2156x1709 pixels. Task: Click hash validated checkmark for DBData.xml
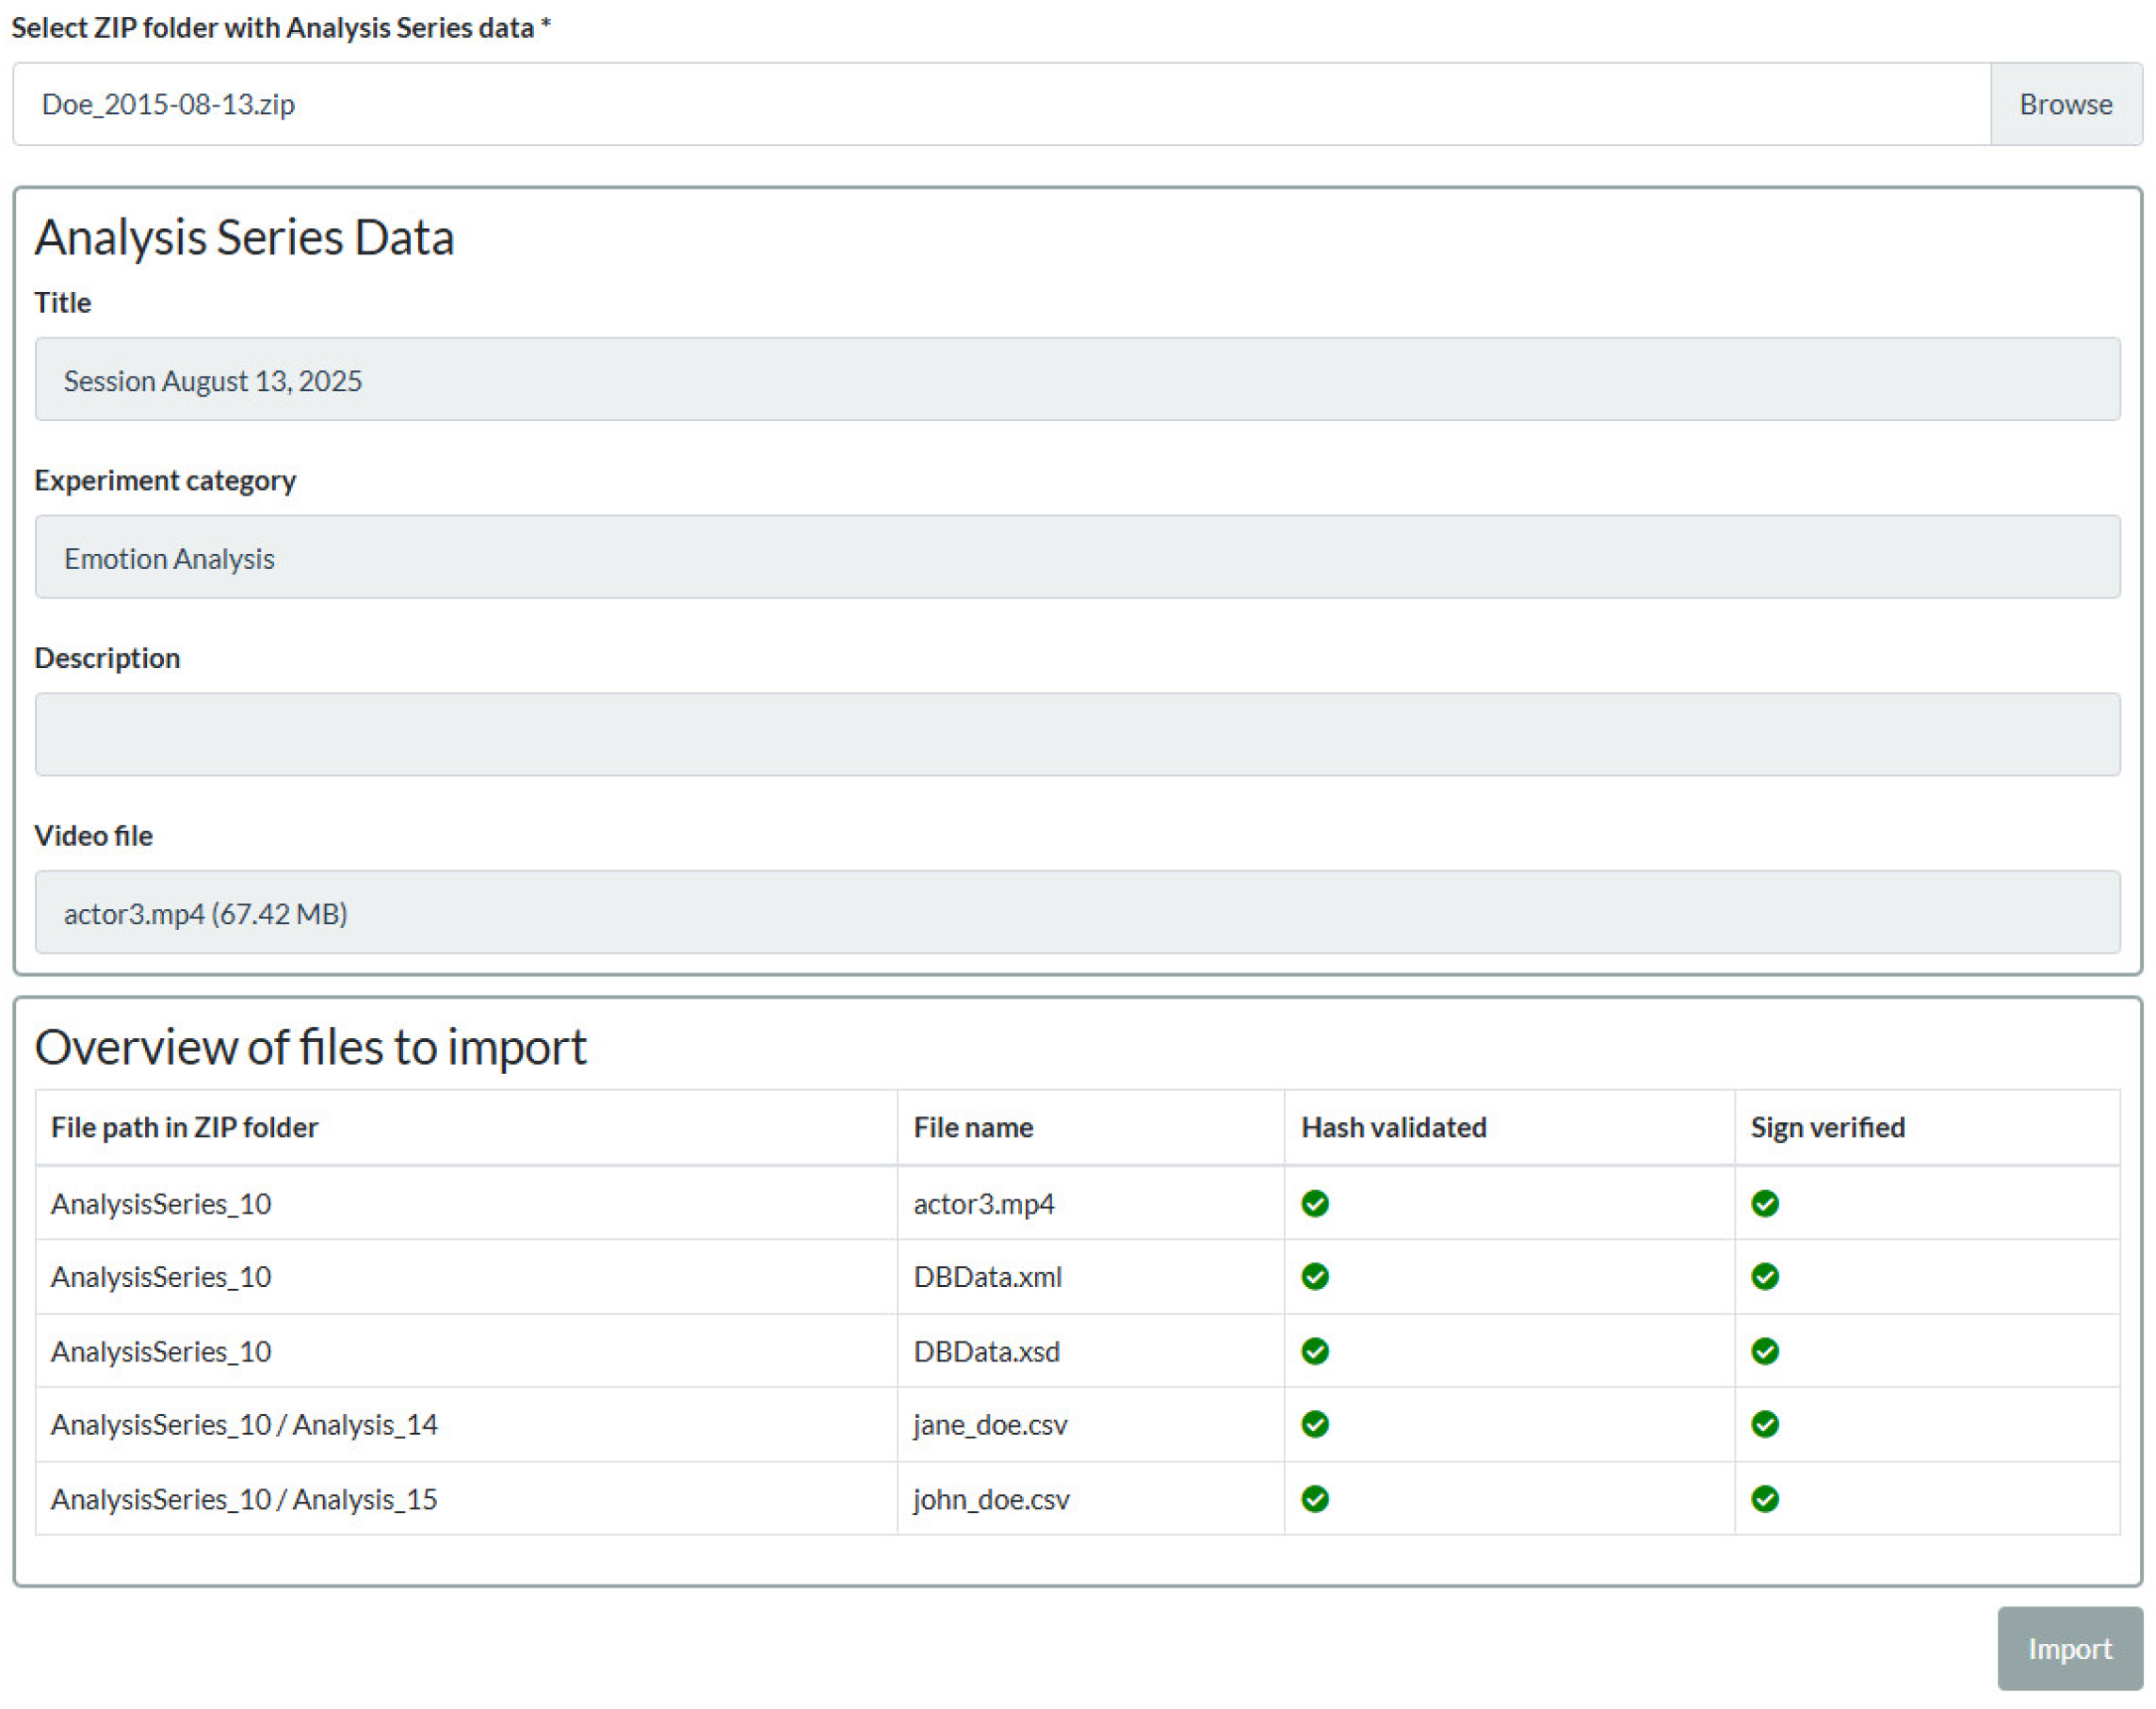[1315, 1276]
